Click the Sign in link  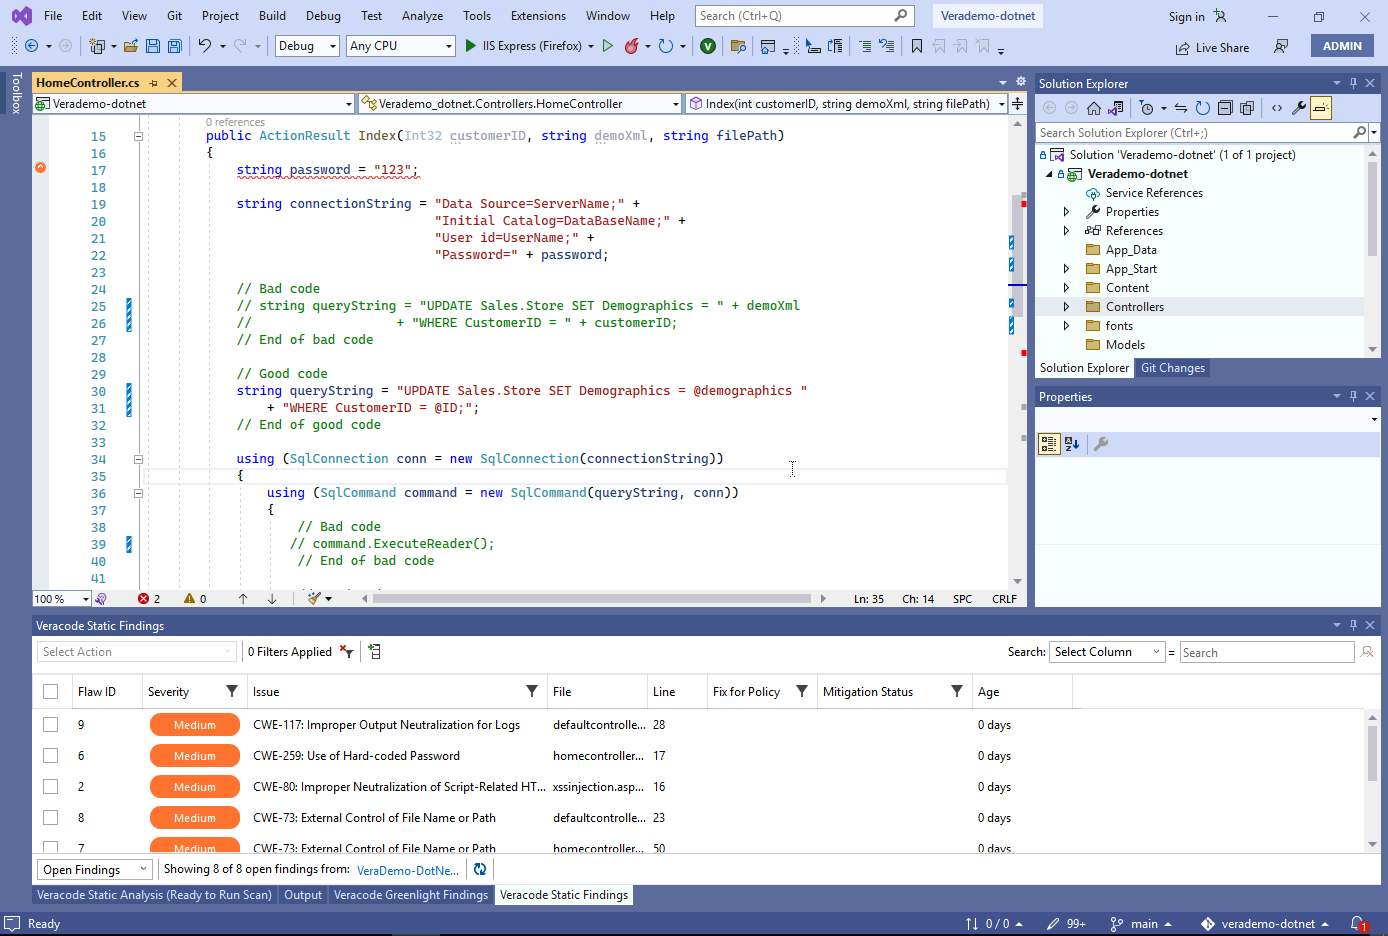(x=1186, y=17)
